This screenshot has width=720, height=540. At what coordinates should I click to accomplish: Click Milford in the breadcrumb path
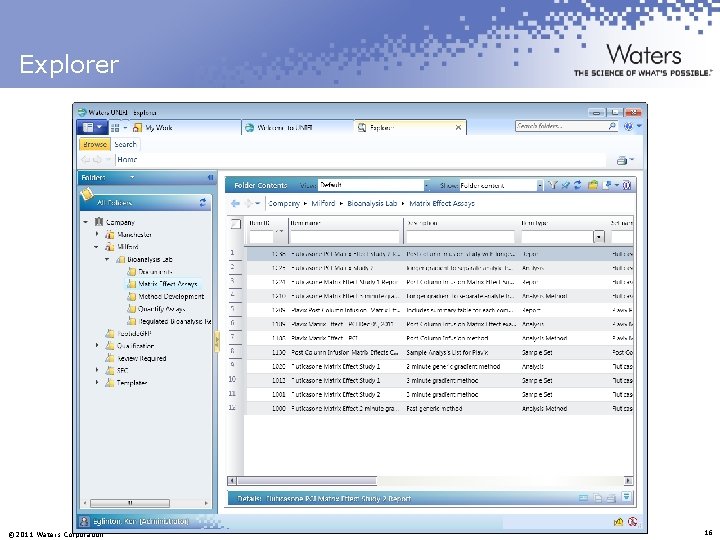(x=323, y=203)
